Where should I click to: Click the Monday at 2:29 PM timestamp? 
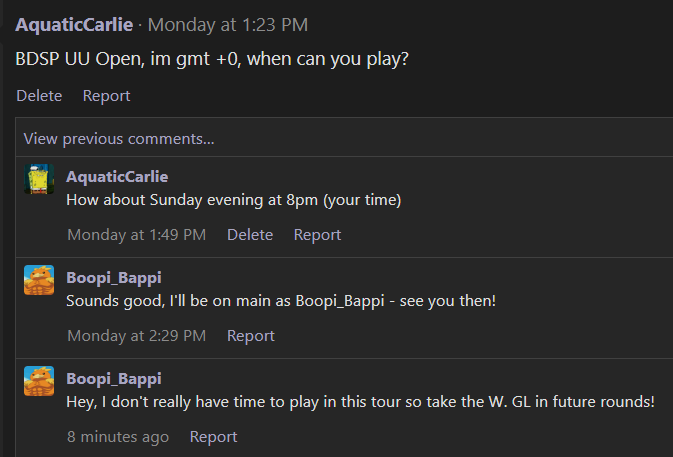[x=136, y=336]
